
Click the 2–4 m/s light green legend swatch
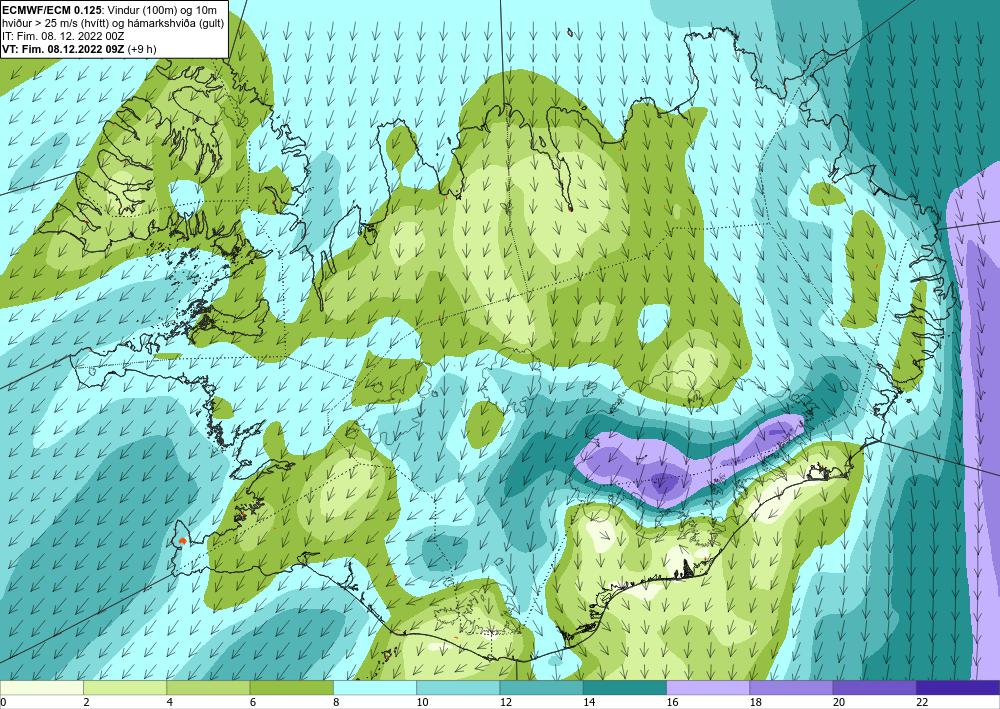pyautogui.click(x=125, y=688)
